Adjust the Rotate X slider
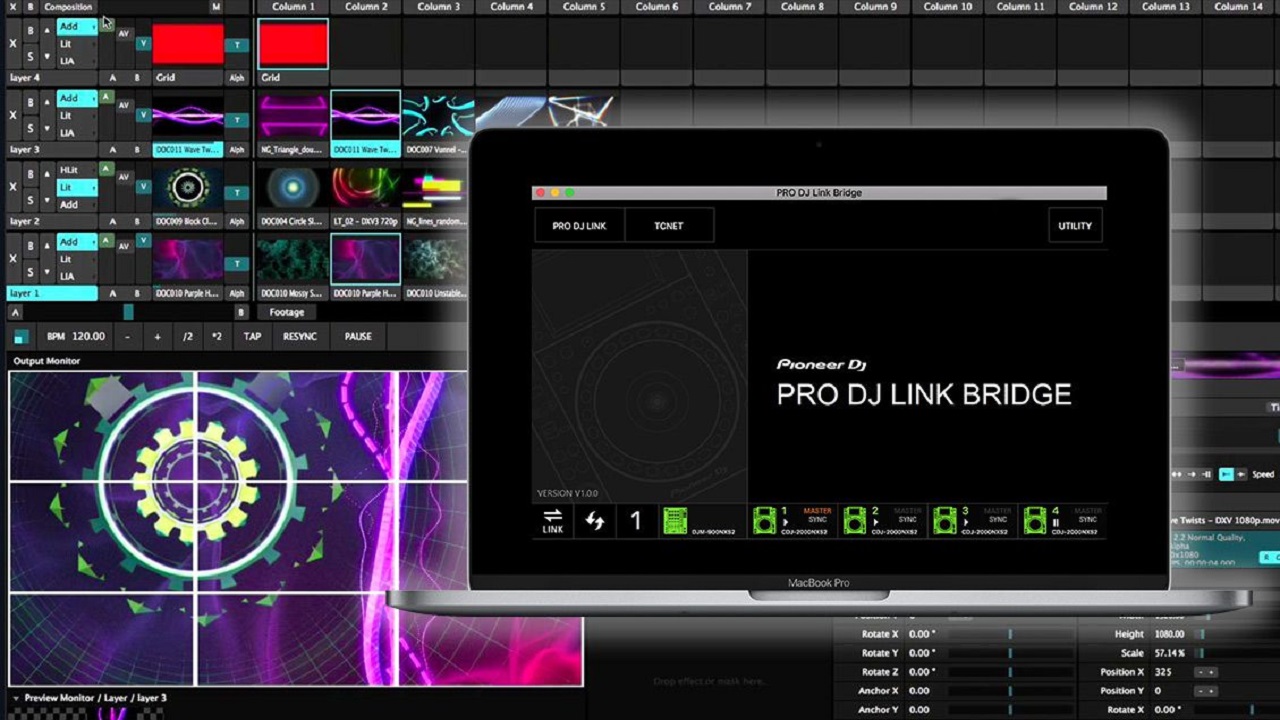Viewport: 1280px width, 720px height. pyautogui.click(x=1009, y=634)
